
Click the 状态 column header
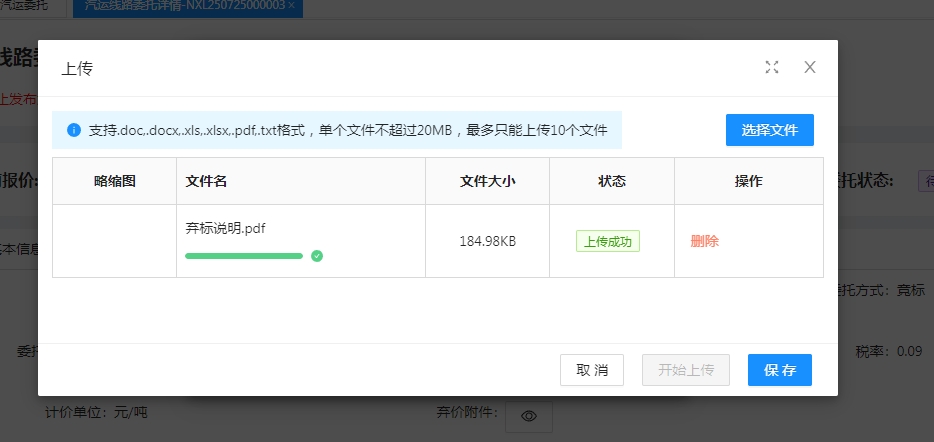pyautogui.click(x=612, y=182)
